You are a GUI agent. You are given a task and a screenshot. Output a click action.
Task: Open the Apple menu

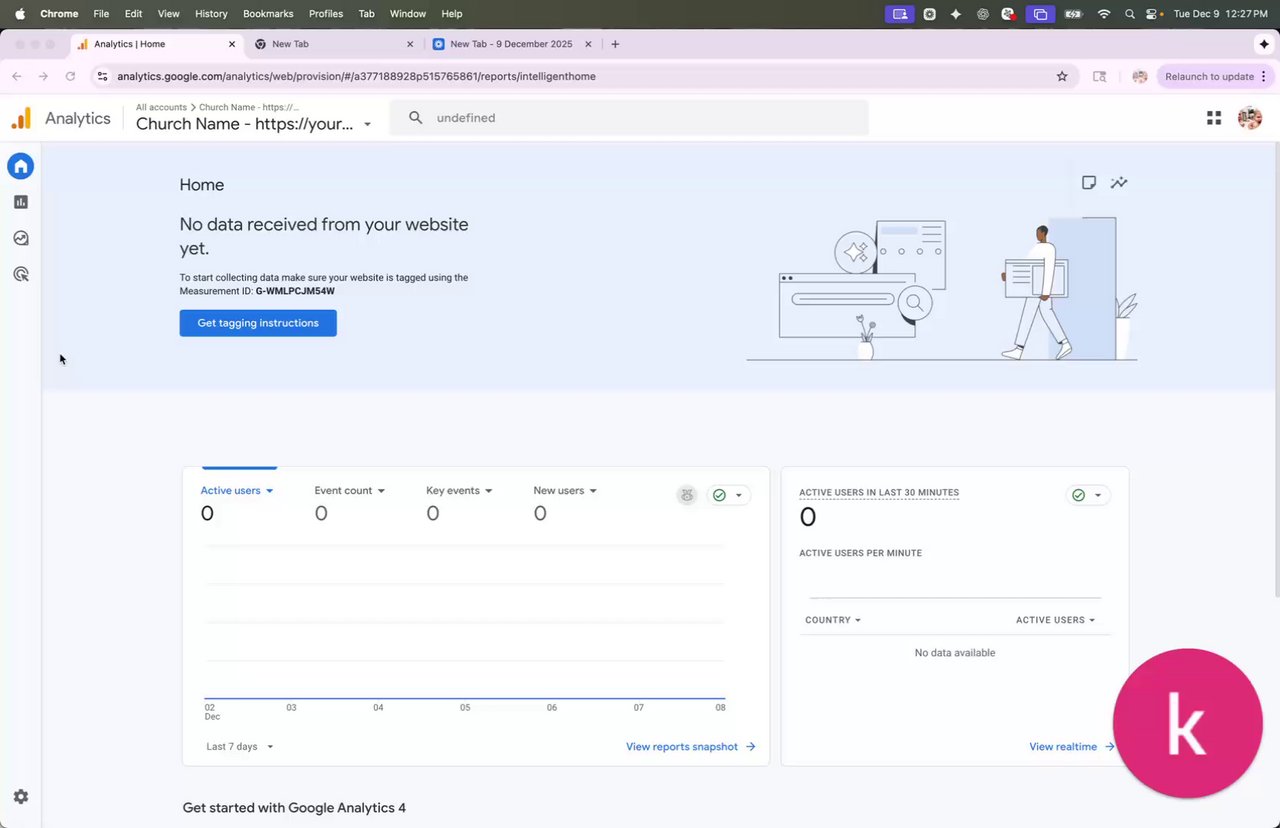point(20,14)
